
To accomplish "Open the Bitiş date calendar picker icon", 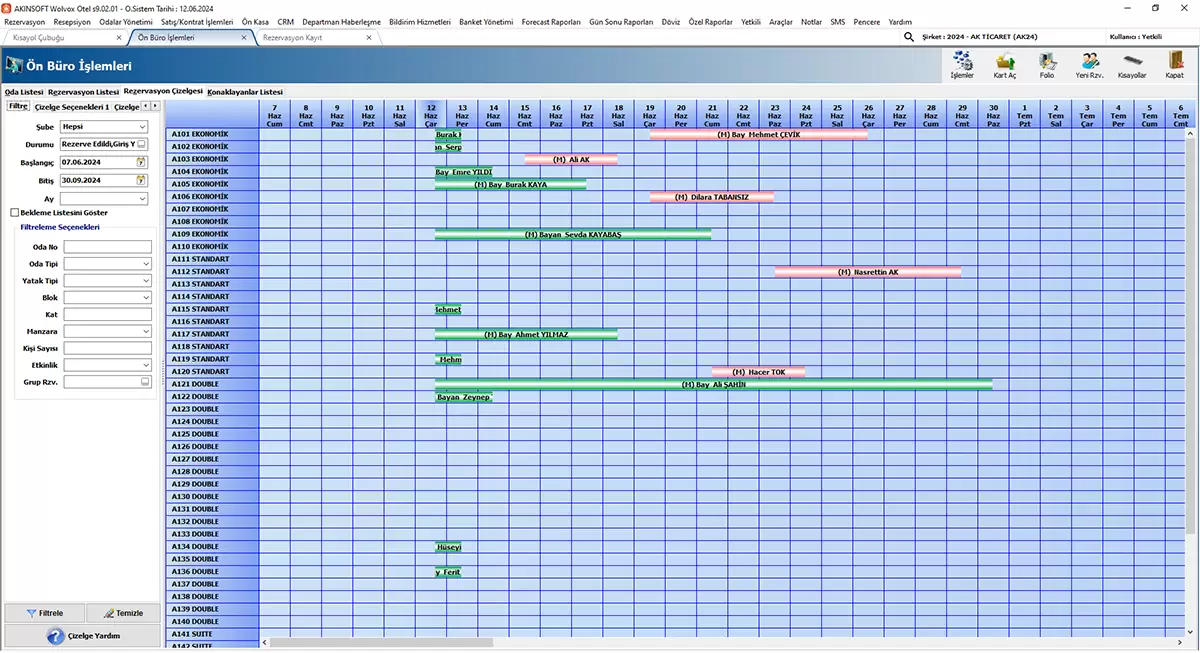I will coord(141,180).
